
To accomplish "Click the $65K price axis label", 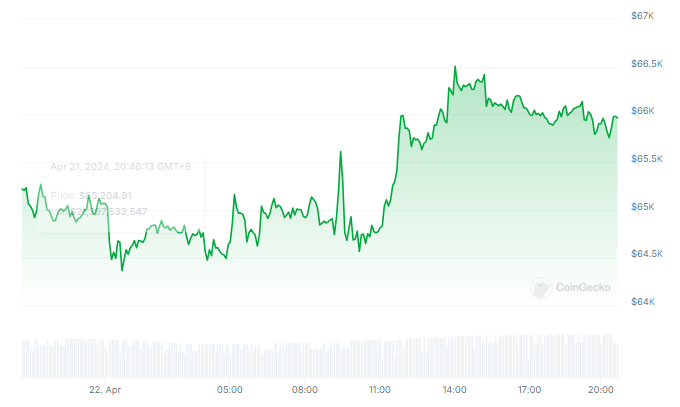I will [642, 207].
